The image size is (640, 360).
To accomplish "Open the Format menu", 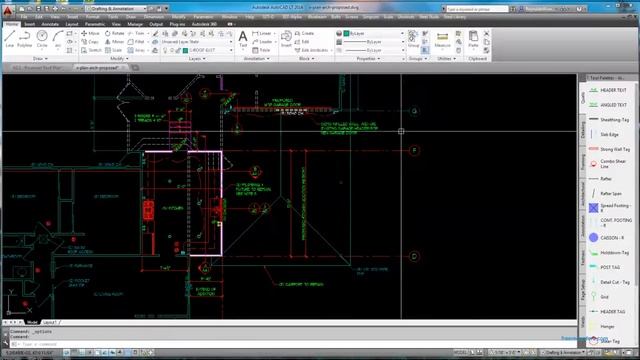I will point(93,17).
